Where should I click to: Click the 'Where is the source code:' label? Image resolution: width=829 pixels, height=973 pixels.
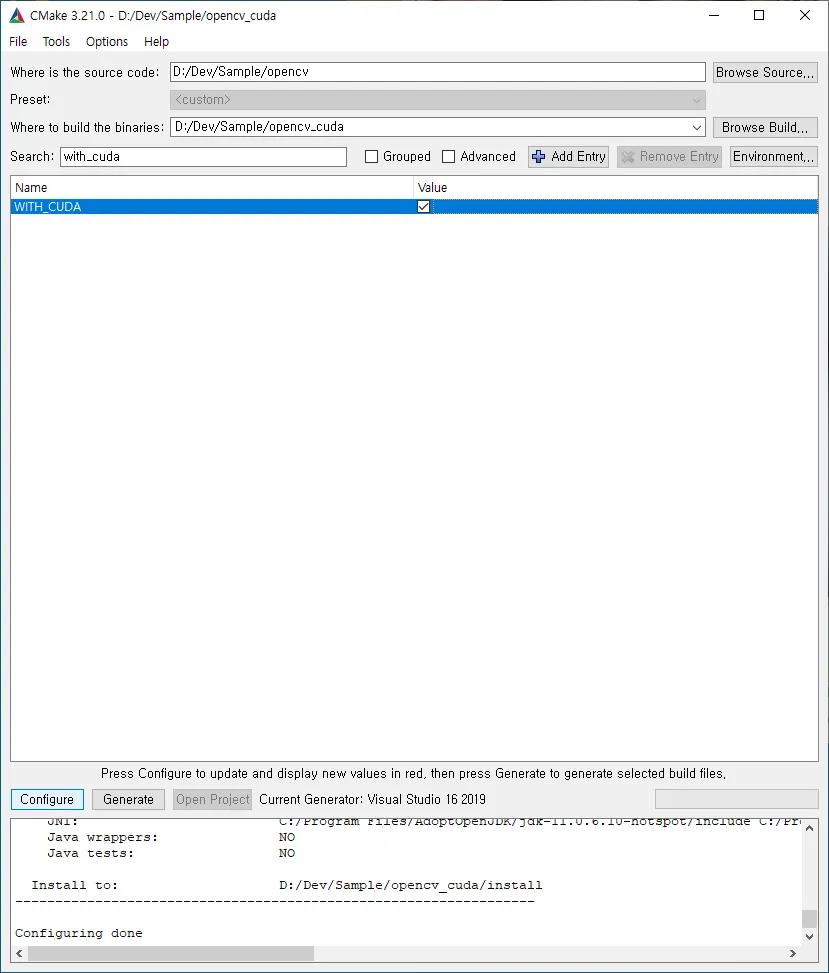tap(84, 73)
